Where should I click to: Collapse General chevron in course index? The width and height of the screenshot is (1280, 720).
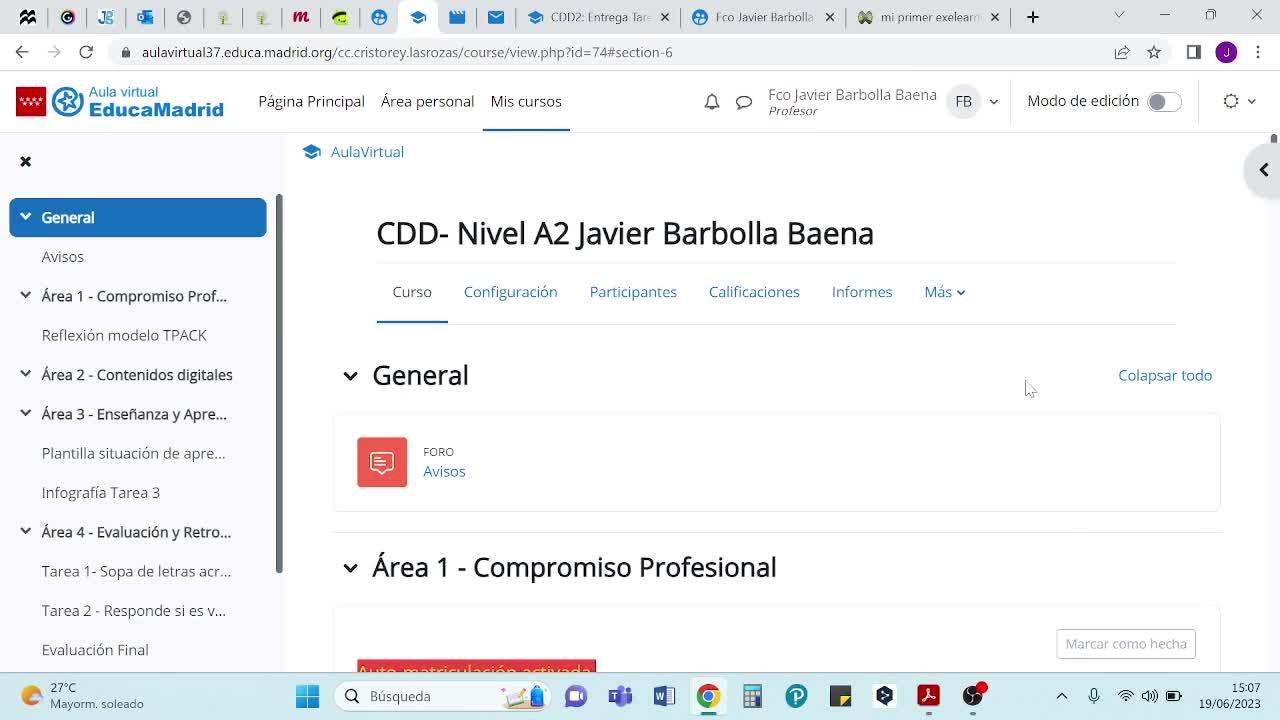[26, 217]
